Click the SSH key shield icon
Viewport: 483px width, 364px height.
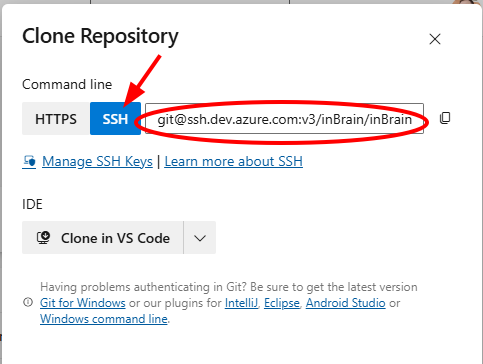[x=29, y=162]
